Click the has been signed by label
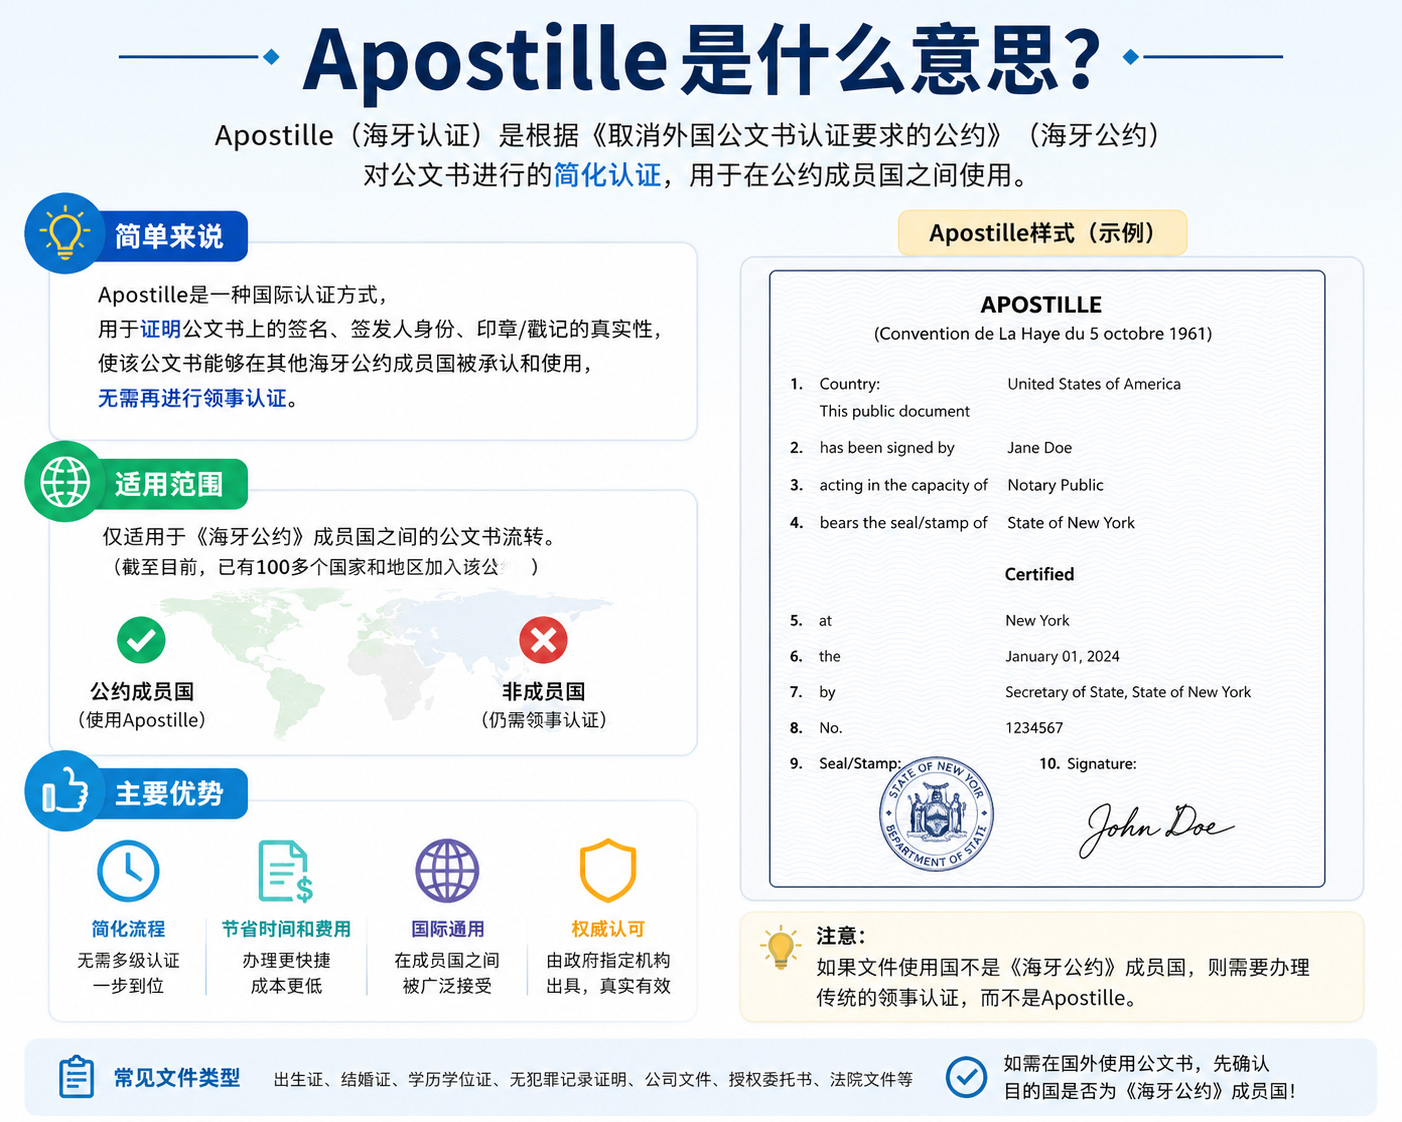Screen dimensions: 1402x1122 click(887, 448)
